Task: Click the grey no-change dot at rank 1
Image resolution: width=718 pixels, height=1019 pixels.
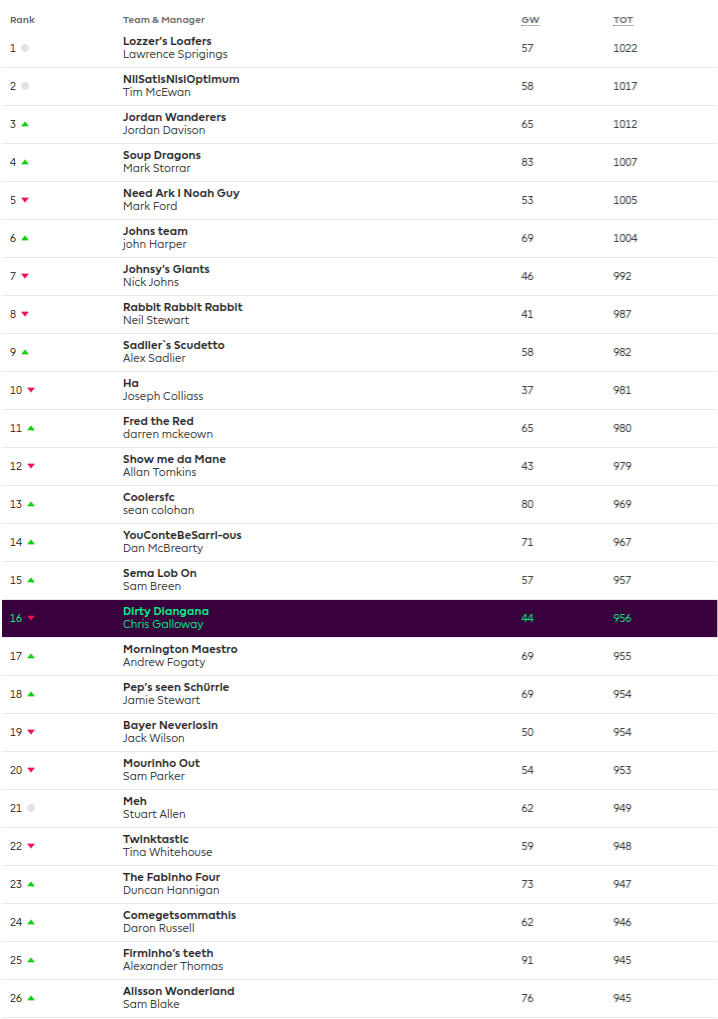Action: (x=25, y=48)
